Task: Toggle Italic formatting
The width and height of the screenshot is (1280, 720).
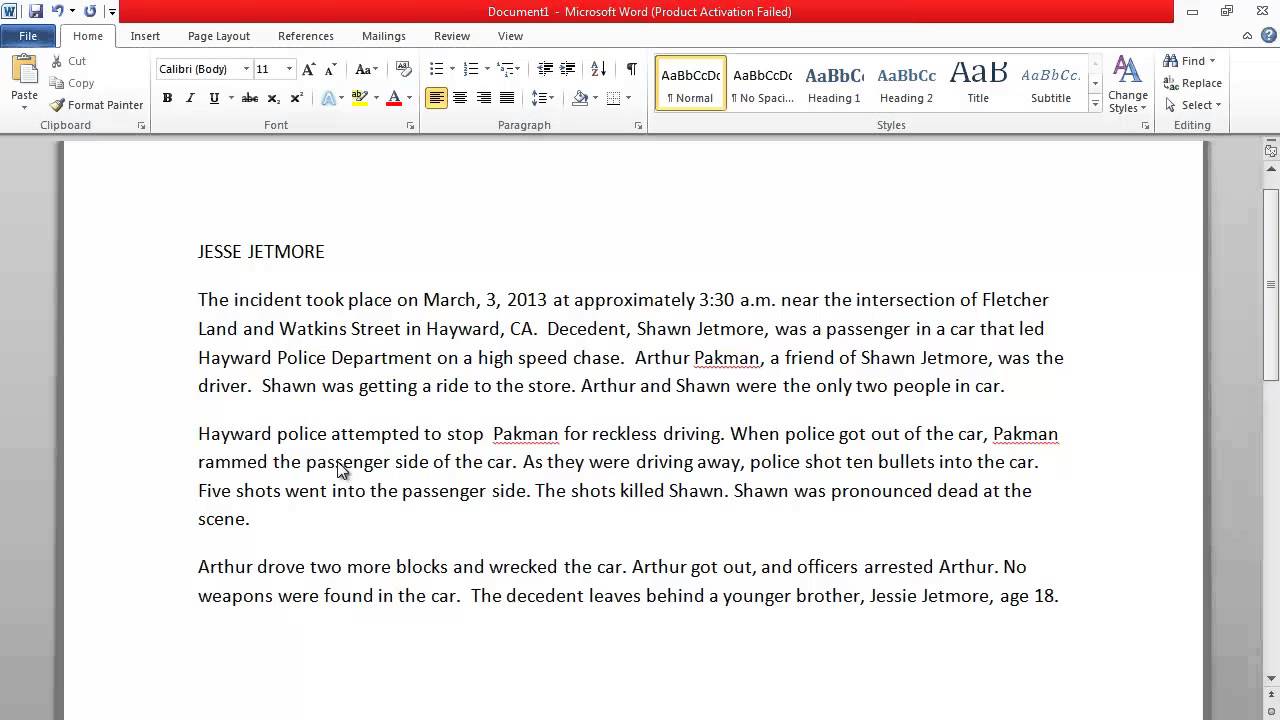Action: [190, 98]
